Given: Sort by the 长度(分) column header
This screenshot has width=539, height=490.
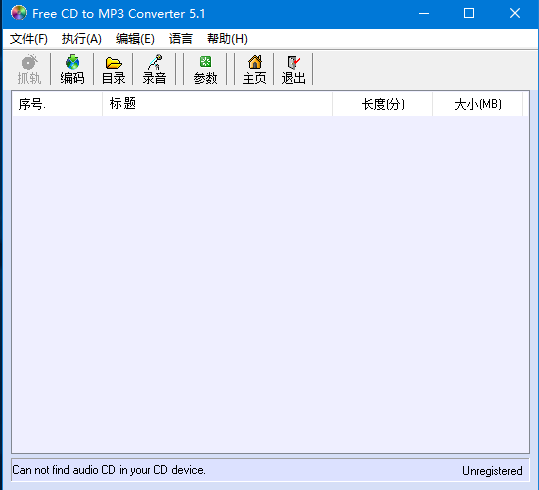Looking at the screenshot, I should pos(382,104).
